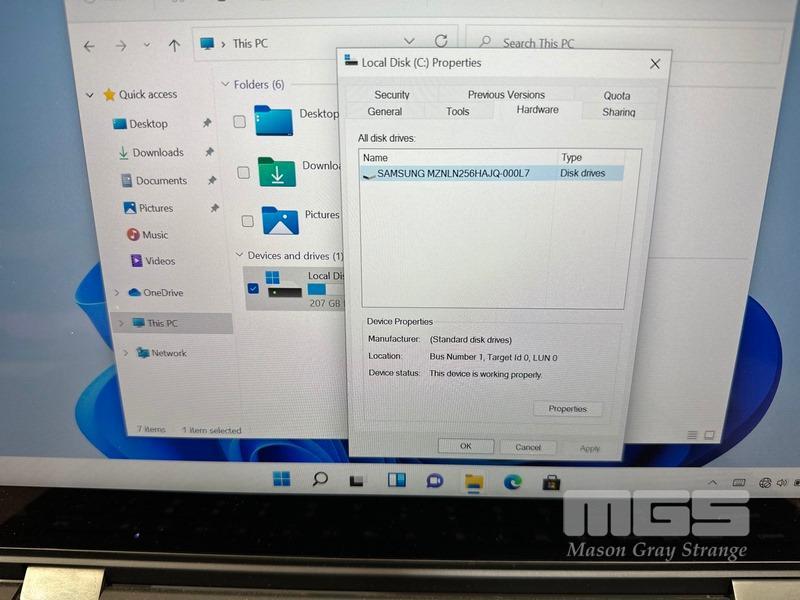Toggle the Desktop folder checkbox
This screenshot has width=800, height=600.
240,122
